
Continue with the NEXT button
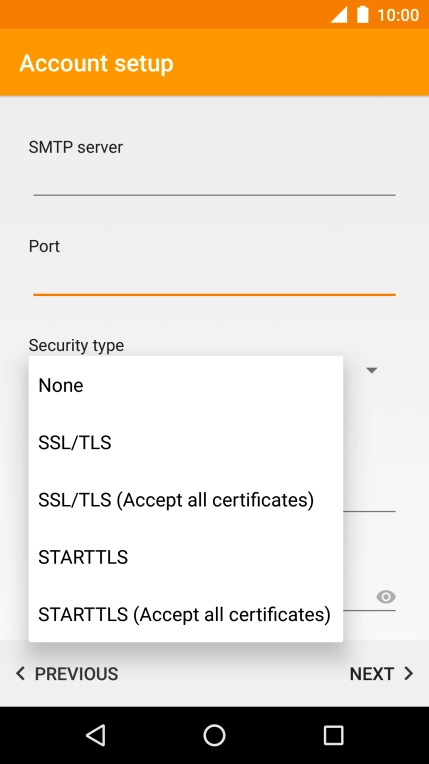pos(381,673)
